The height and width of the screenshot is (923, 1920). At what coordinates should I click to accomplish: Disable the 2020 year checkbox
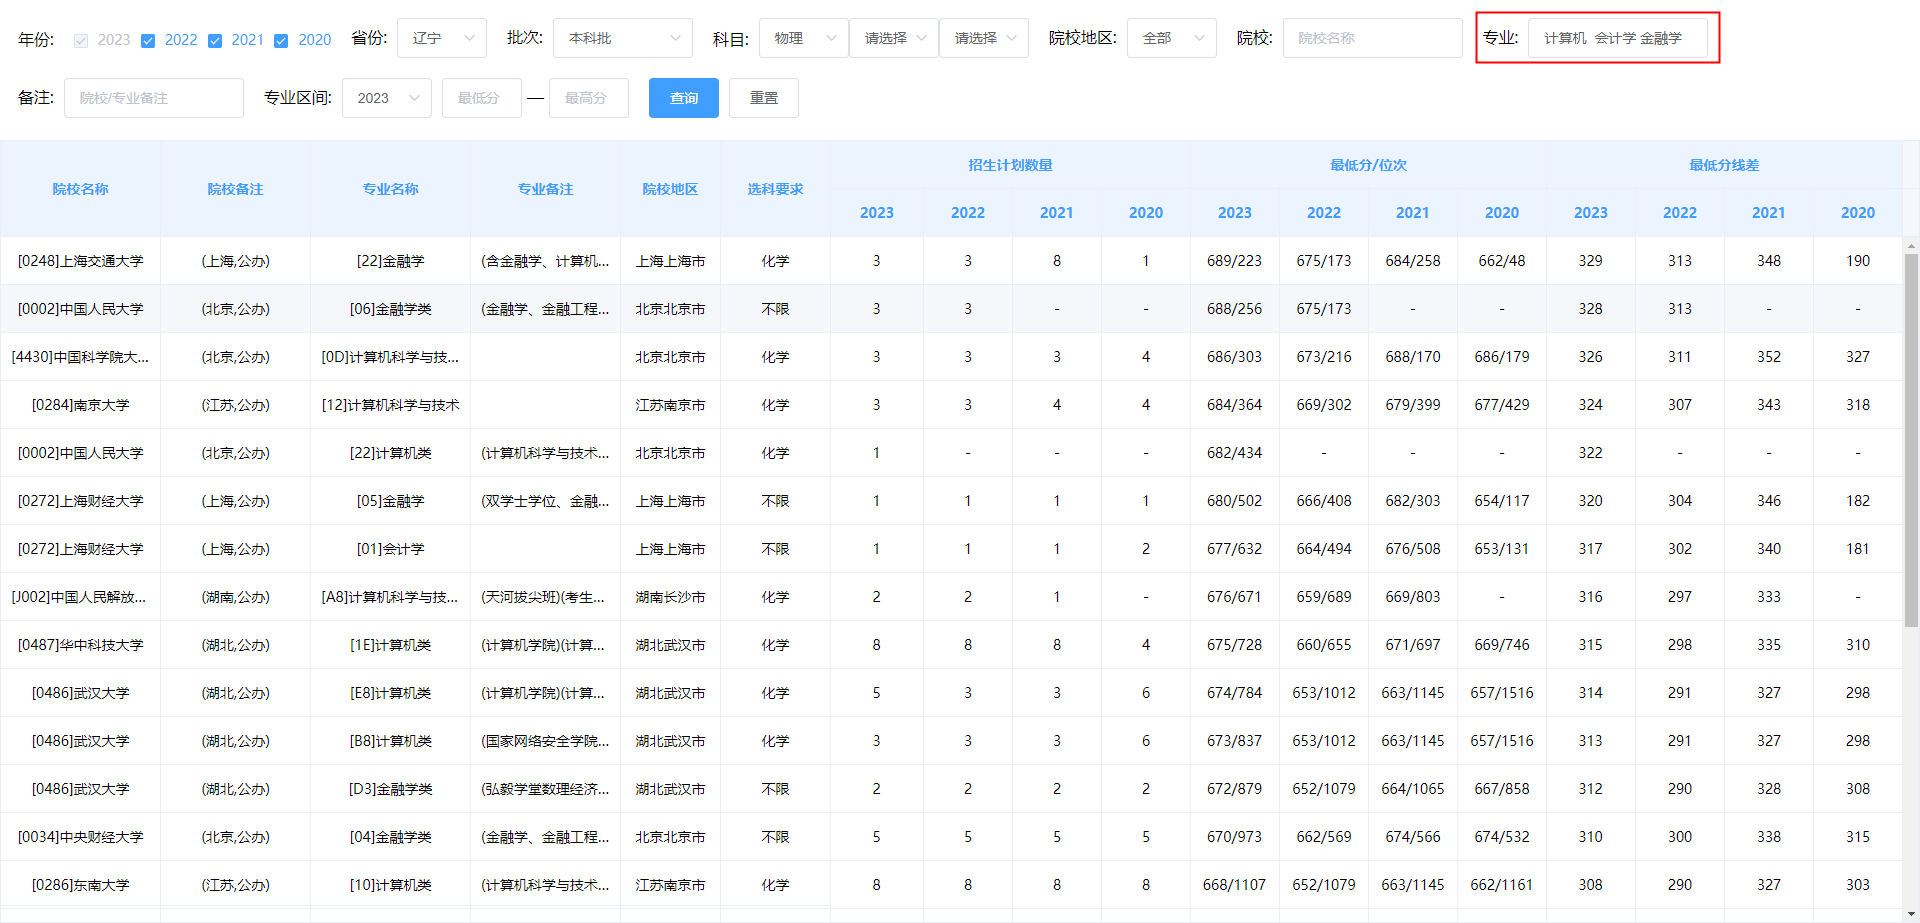tap(281, 40)
